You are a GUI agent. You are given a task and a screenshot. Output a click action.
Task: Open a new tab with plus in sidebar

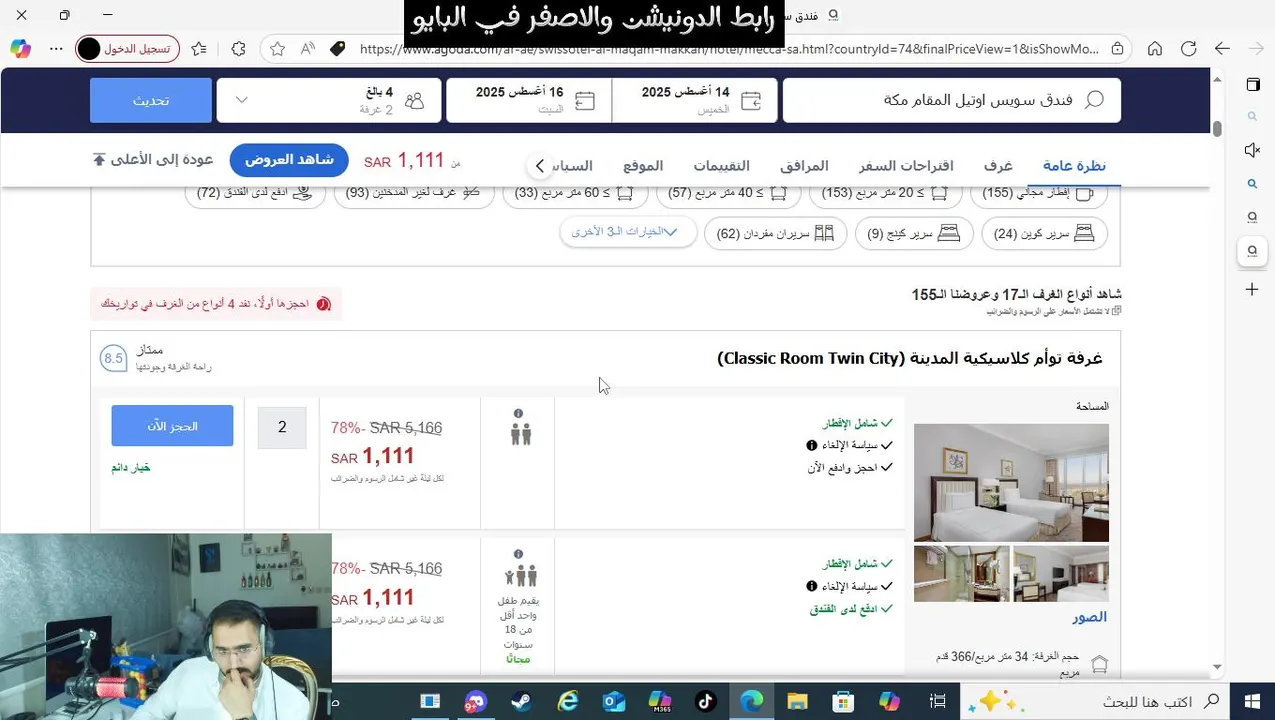[1252, 289]
